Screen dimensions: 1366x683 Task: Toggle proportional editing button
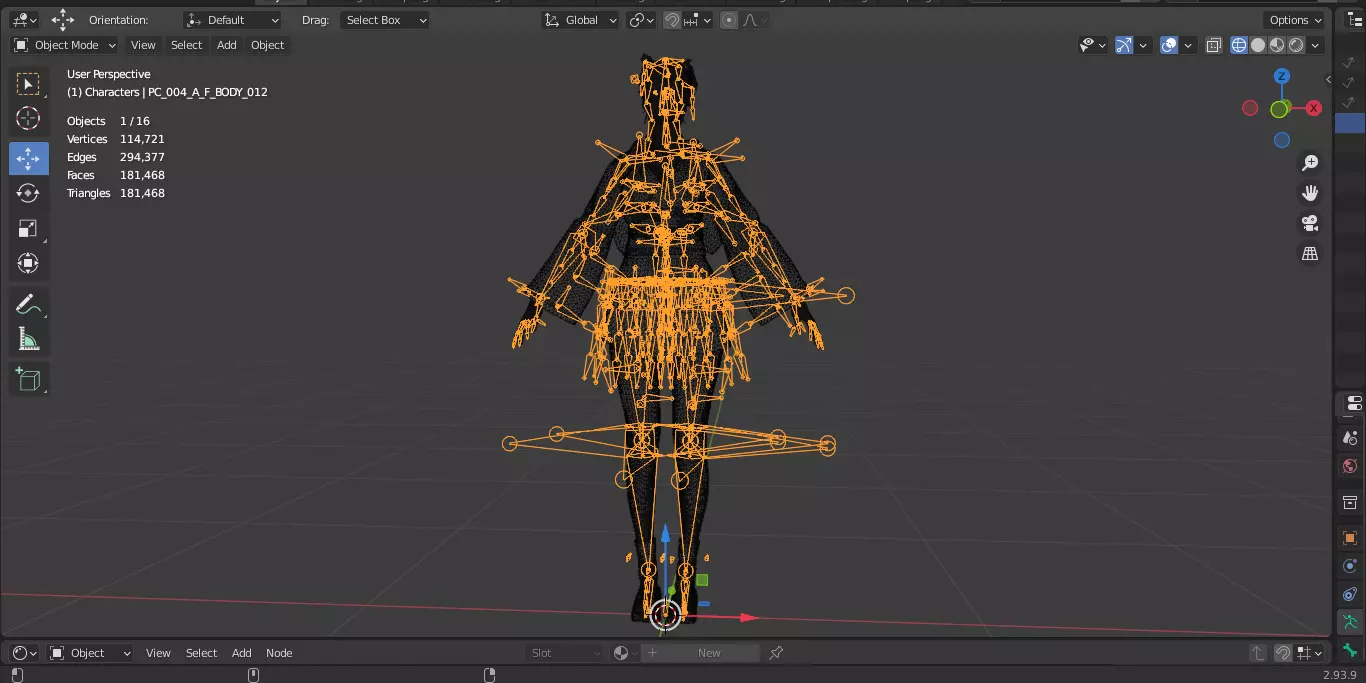(x=728, y=20)
